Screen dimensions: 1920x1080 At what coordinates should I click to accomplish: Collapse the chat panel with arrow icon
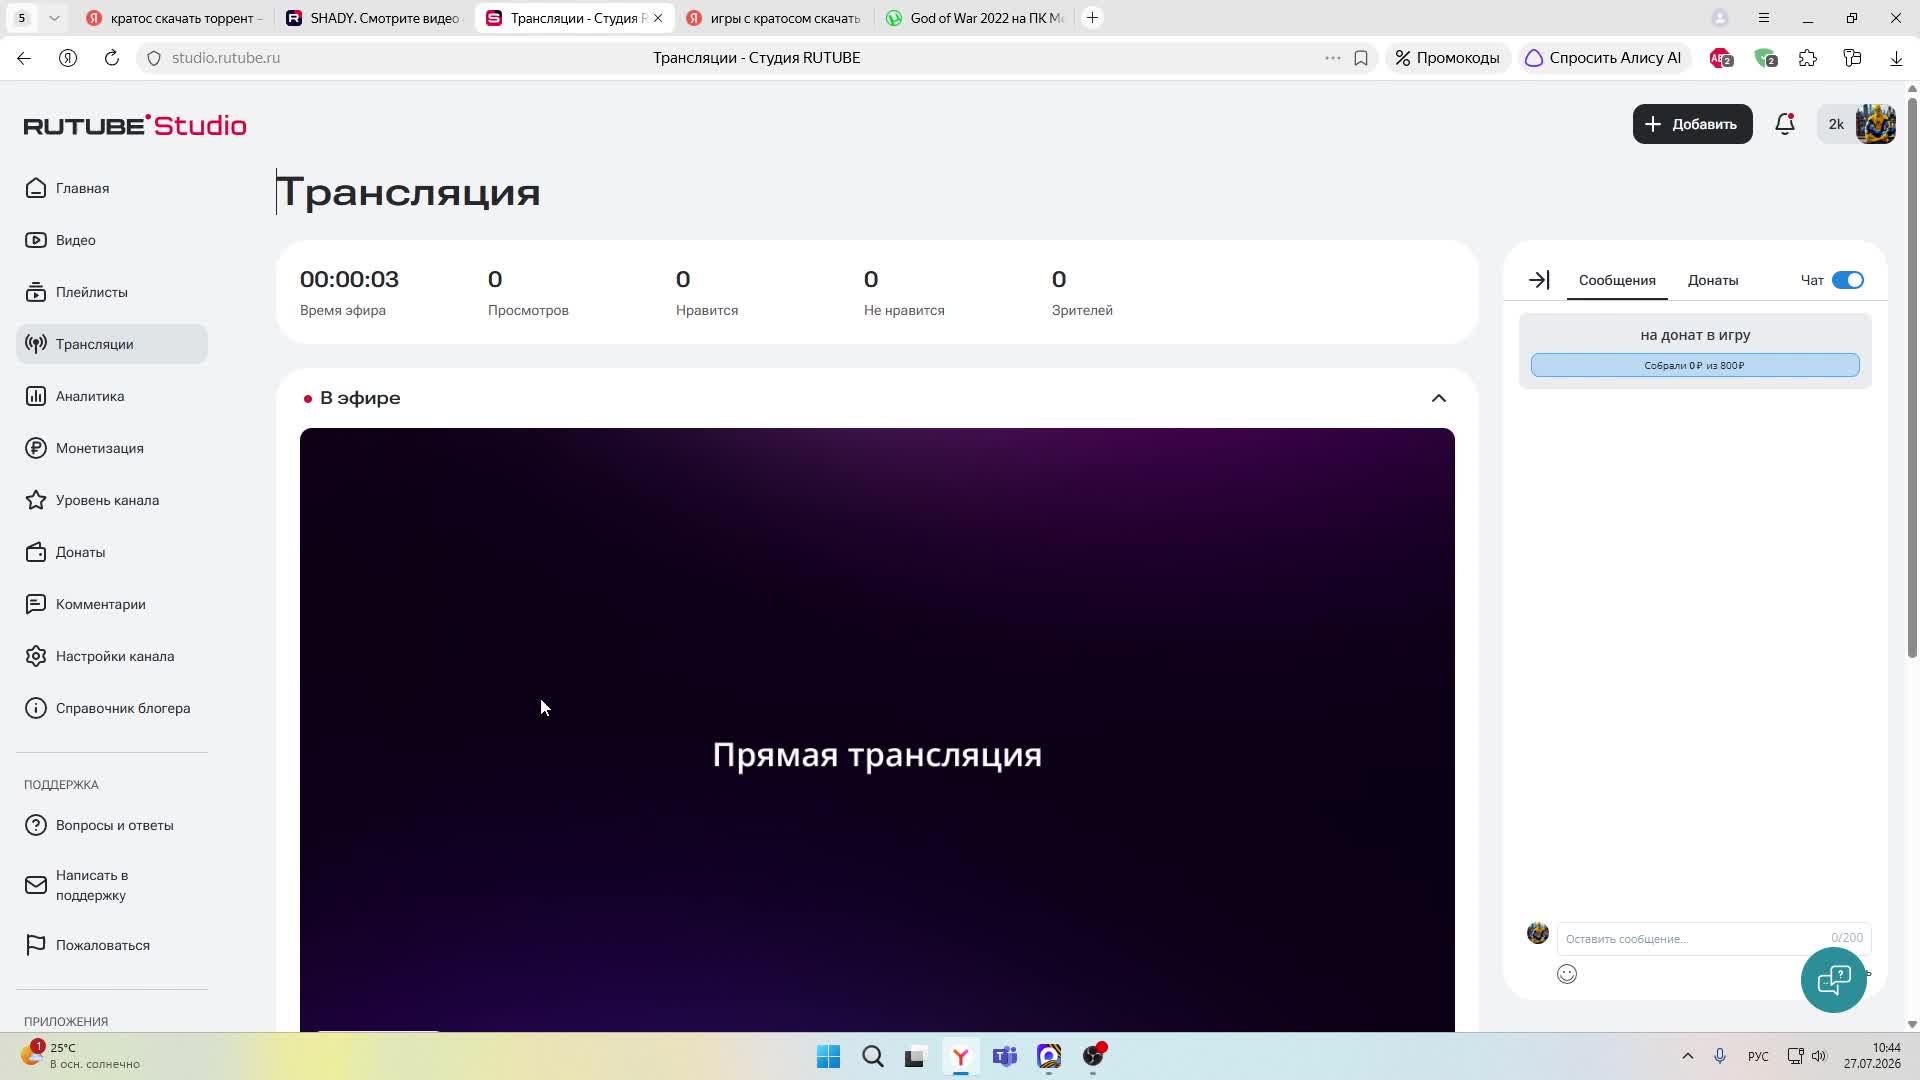tap(1539, 280)
